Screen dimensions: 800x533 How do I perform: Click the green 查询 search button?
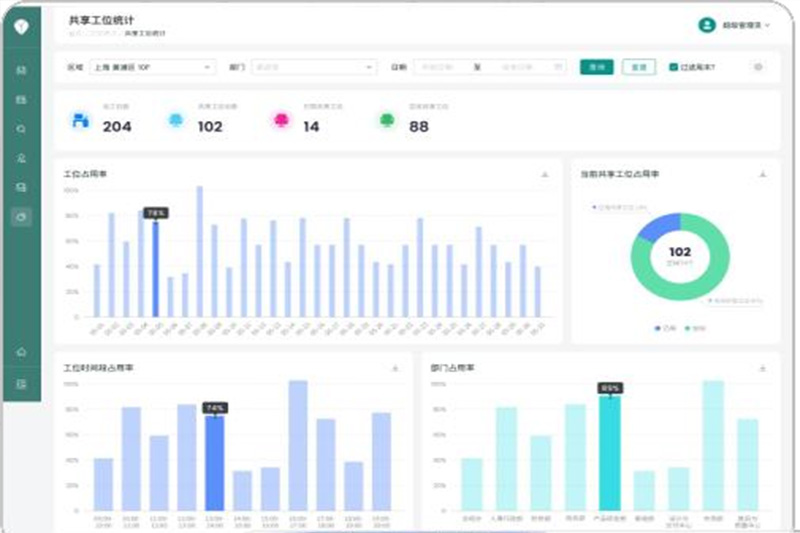tap(596, 67)
